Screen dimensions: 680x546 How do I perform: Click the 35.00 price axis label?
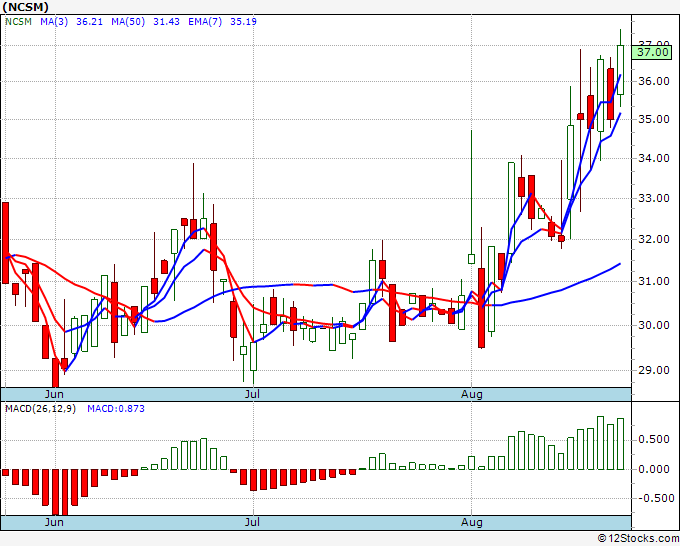(x=654, y=119)
